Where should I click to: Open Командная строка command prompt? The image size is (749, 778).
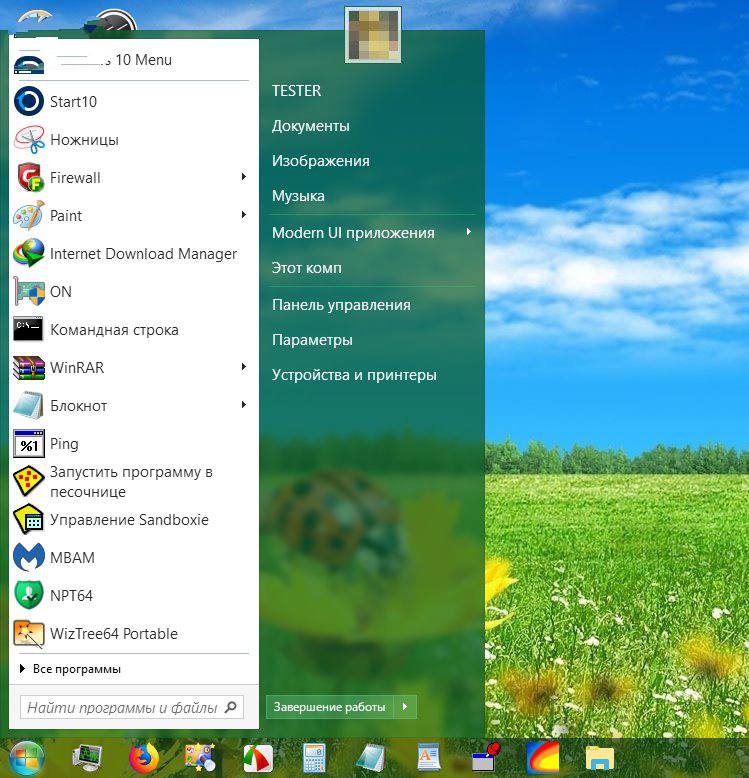(114, 330)
